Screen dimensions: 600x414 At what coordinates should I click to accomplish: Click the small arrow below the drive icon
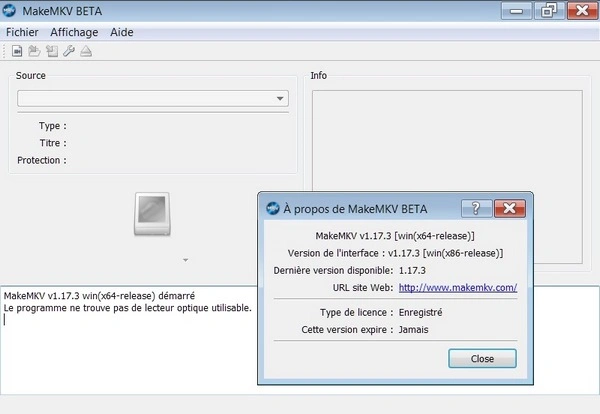coord(185,260)
